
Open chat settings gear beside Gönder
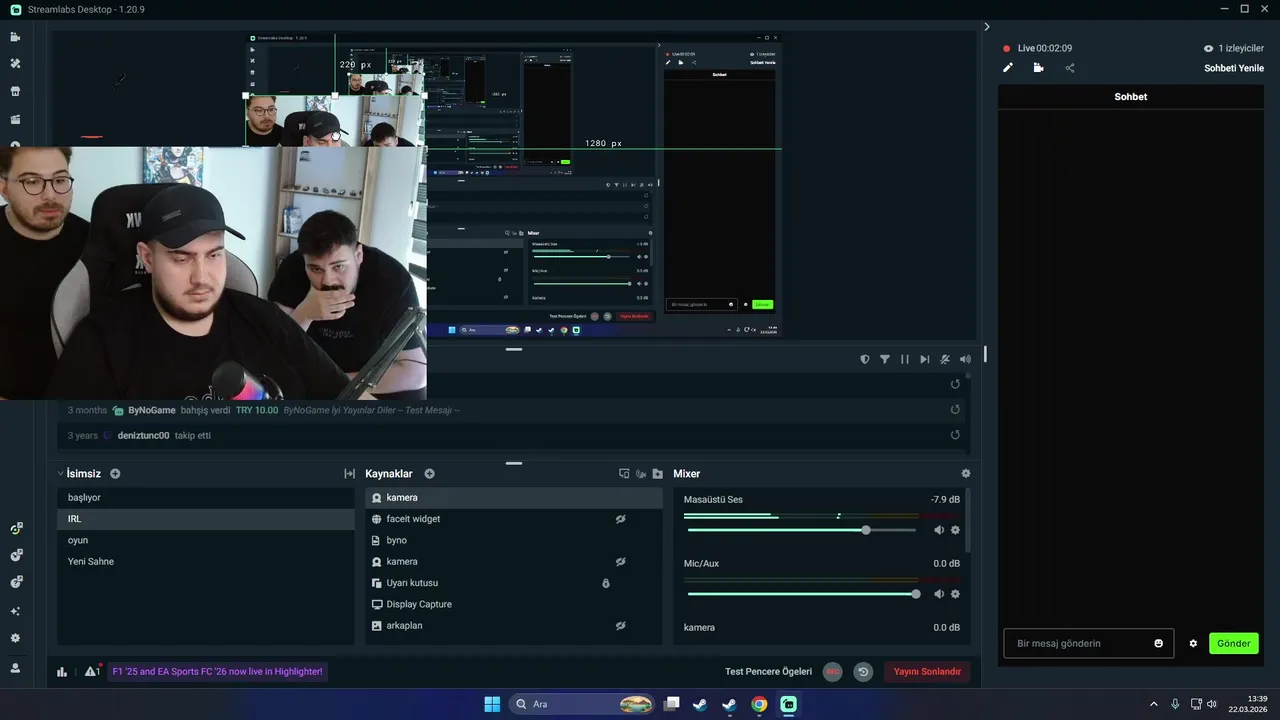point(1193,643)
